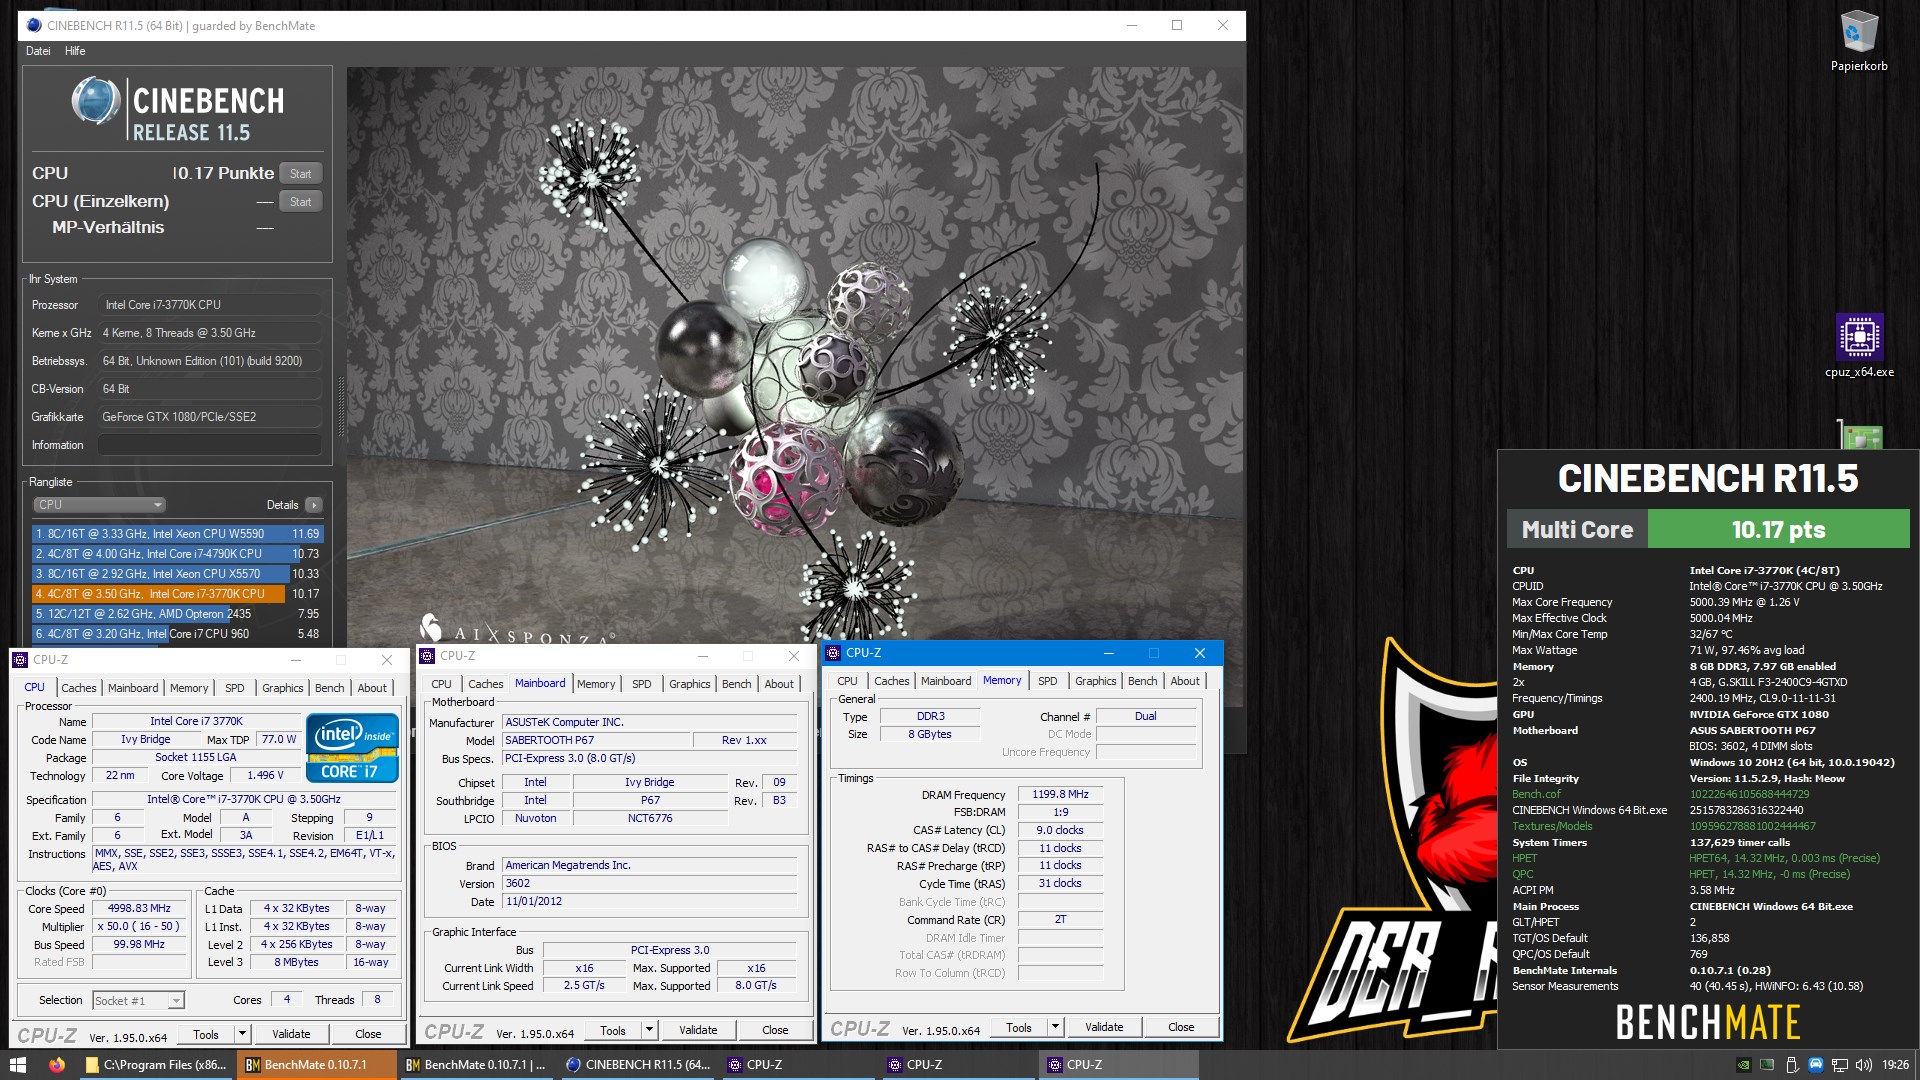Click the blue car tray icon
The image size is (1920, 1080).
click(x=1816, y=1065)
